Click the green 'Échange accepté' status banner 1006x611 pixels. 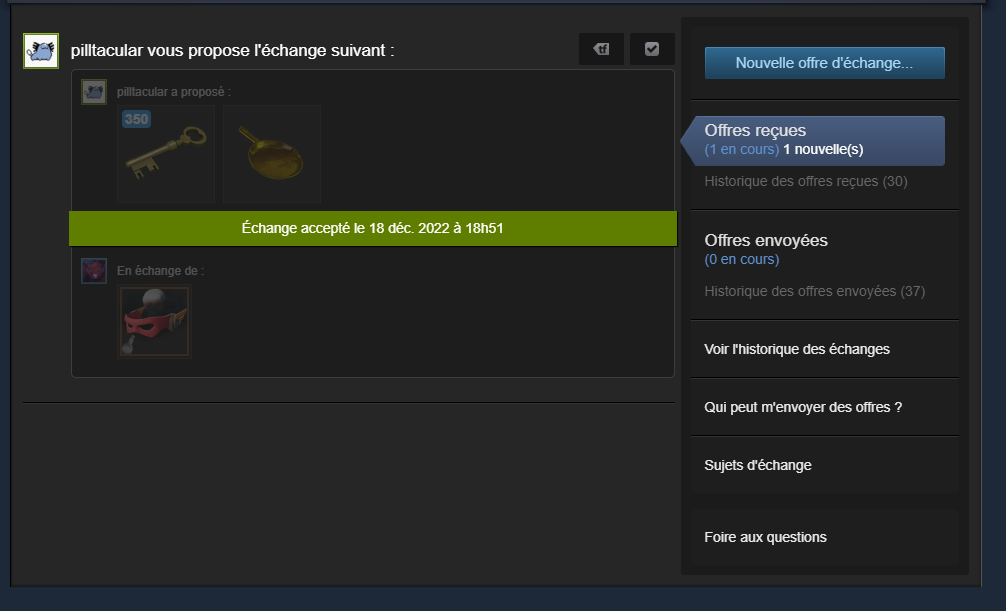click(373, 228)
